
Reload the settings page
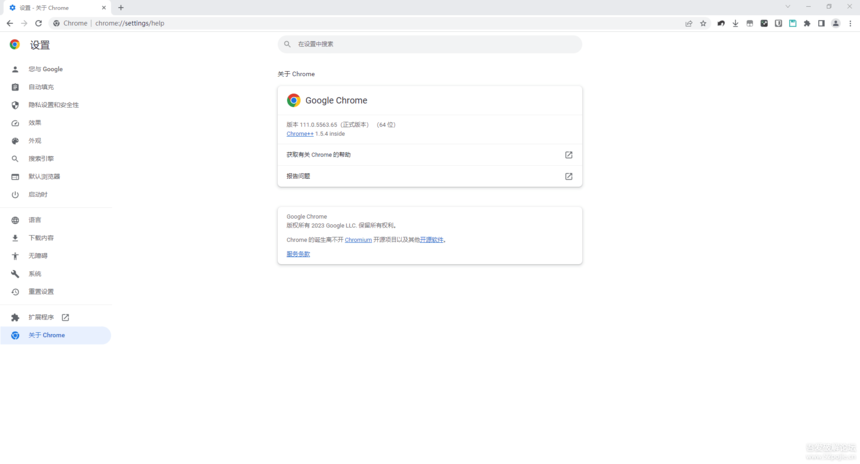[x=38, y=24]
